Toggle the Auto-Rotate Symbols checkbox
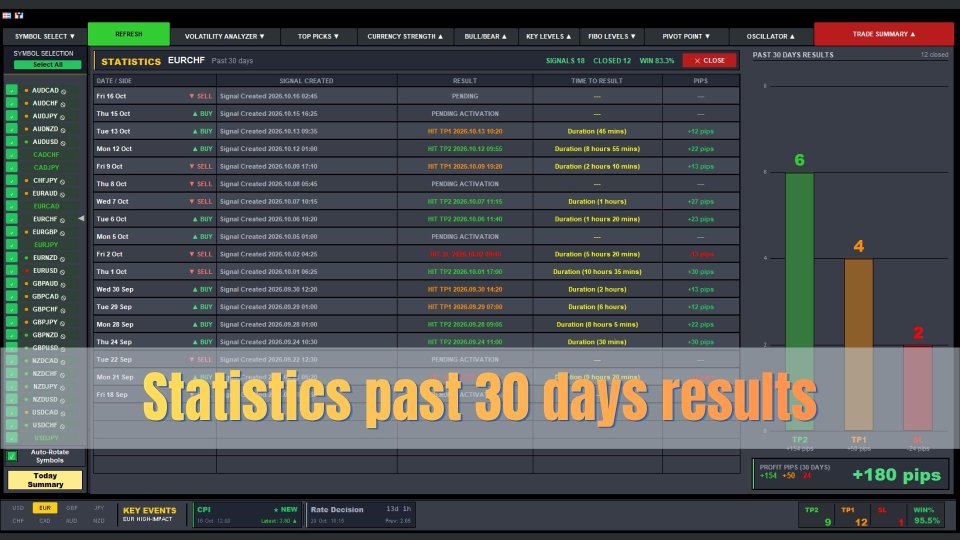The image size is (960, 540). [12, 456]
